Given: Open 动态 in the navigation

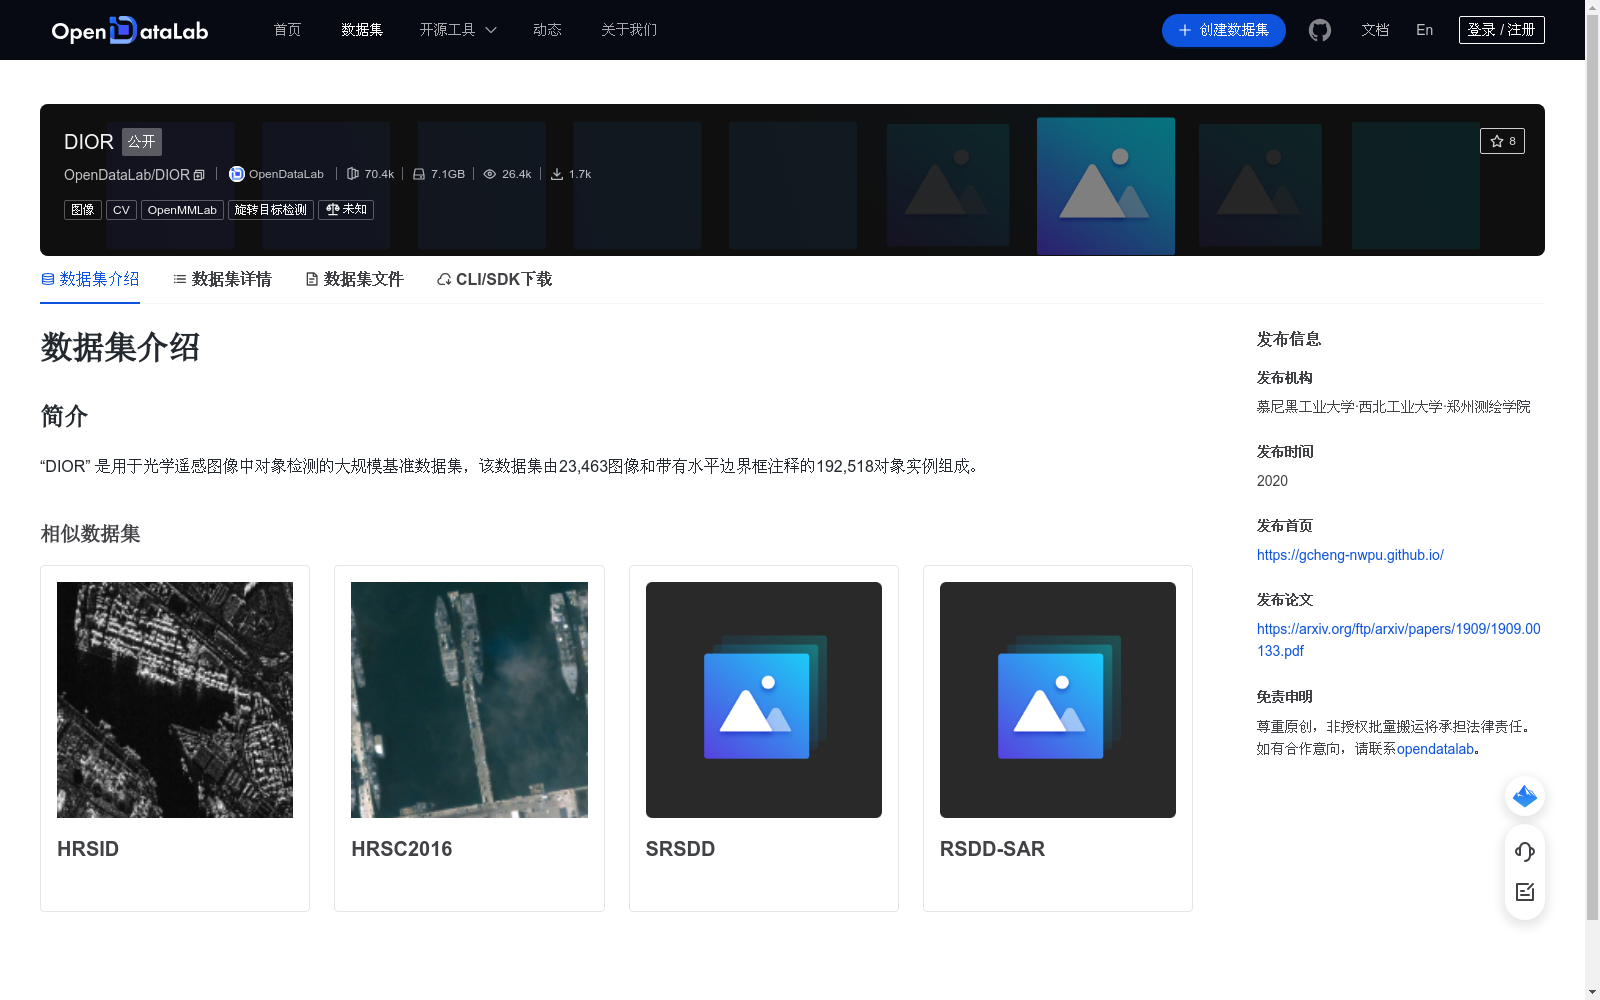Looking at the screenshot, I should 547,30.
